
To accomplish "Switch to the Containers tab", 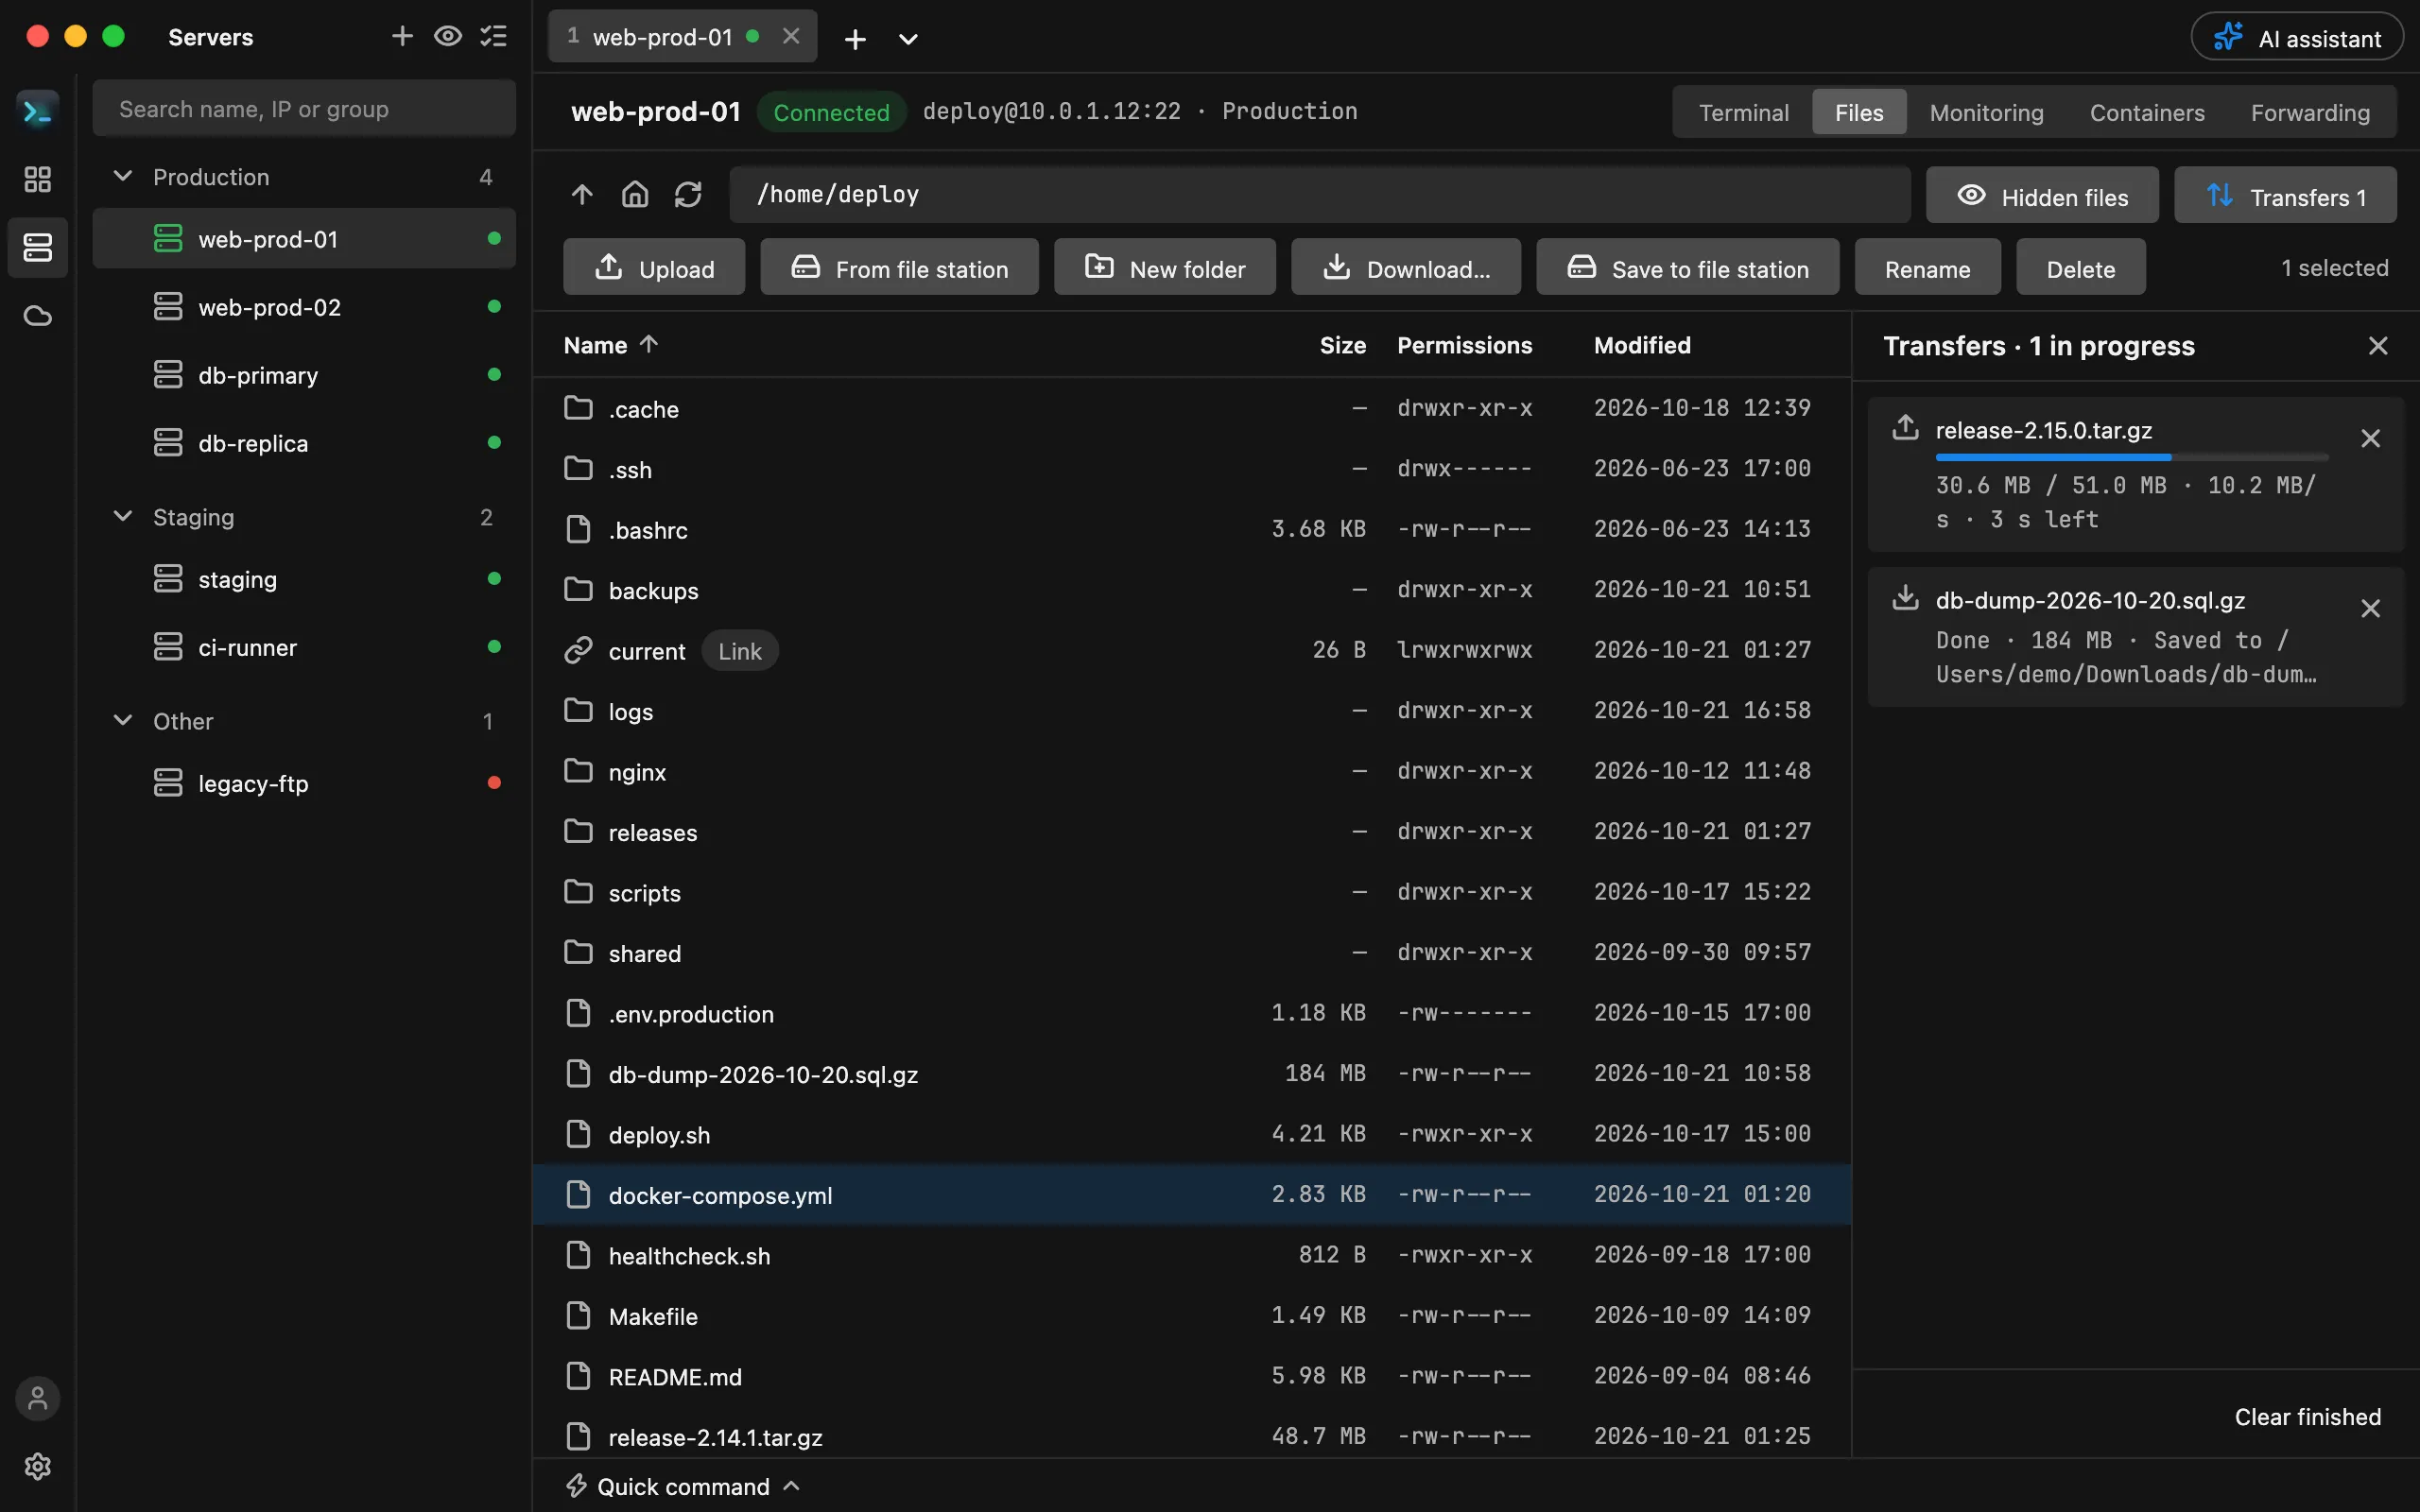I will (x=2147, y=112).
